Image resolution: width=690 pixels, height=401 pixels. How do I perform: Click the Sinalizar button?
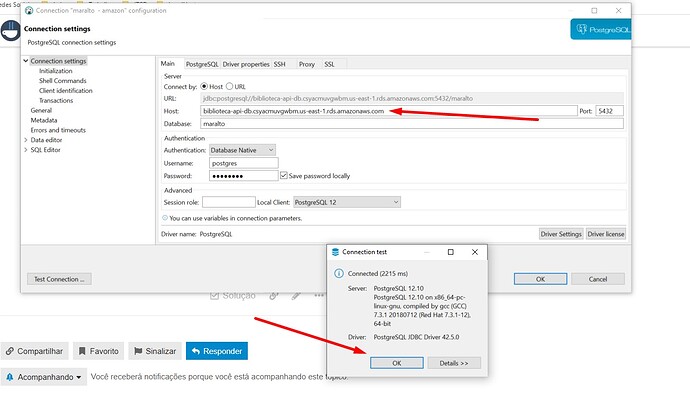pos(155,351)
